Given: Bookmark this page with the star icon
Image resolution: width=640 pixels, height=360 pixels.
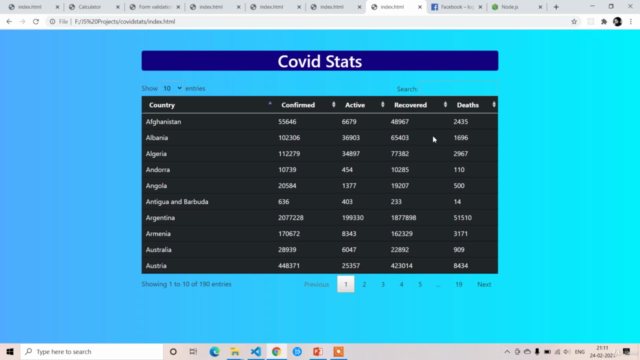Looking at the screenshot, I should [574, 22].
